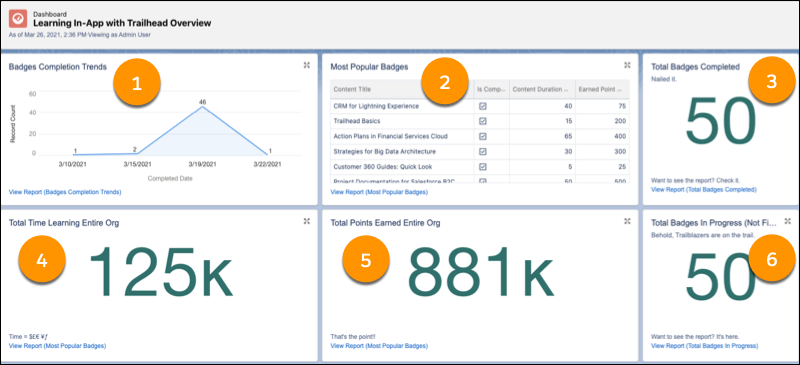Click the Total Badges Completed widget title

[695, 66]
